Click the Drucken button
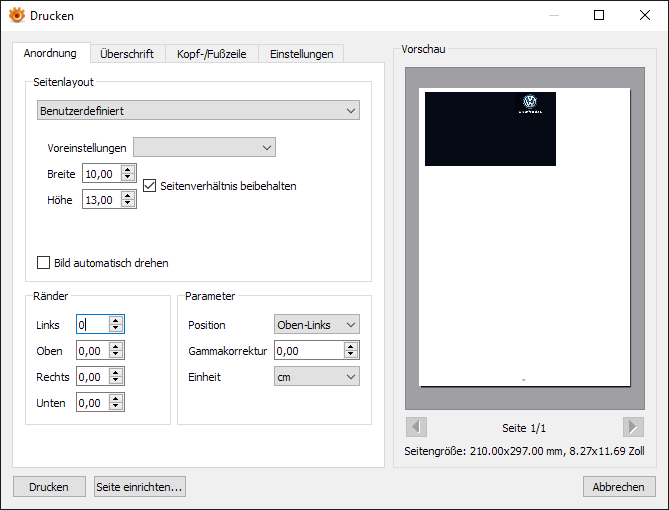Viewport: 669px width, 510px height. 49,487
